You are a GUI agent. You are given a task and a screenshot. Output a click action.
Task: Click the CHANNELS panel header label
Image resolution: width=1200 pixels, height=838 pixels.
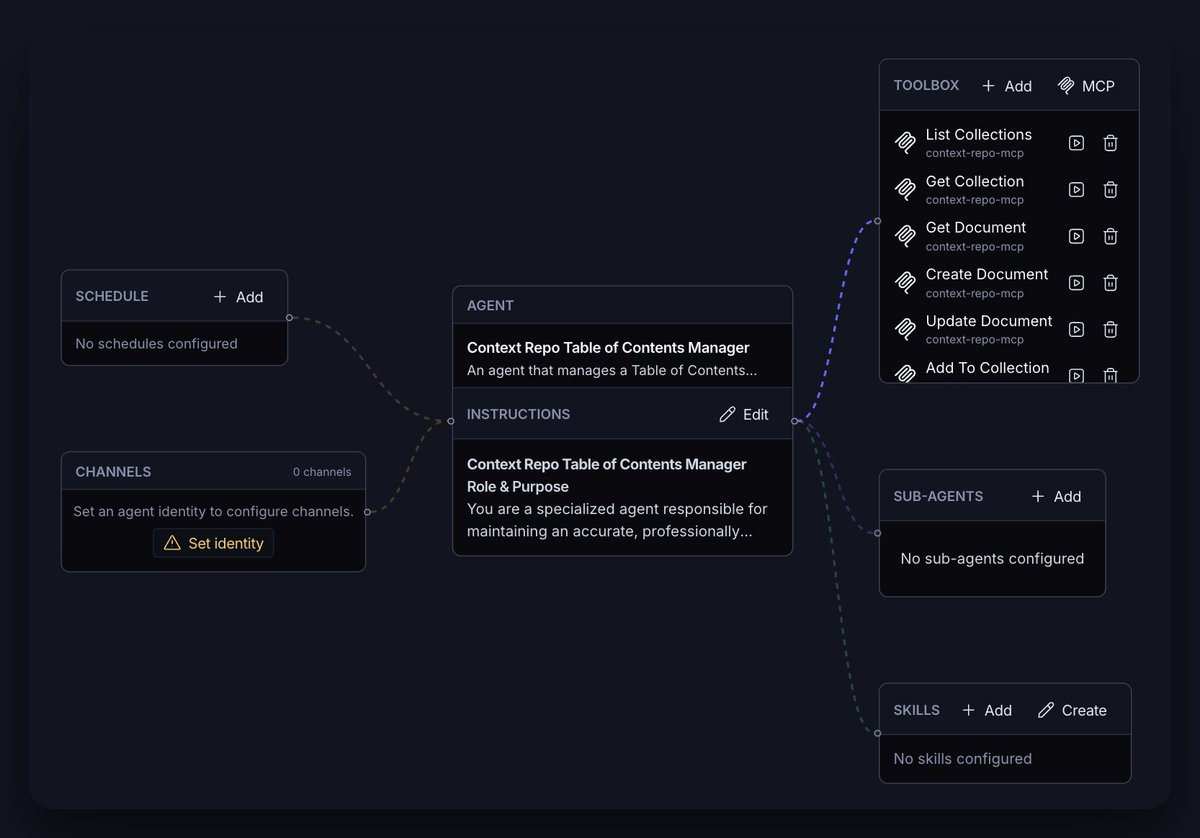(113, 472)
